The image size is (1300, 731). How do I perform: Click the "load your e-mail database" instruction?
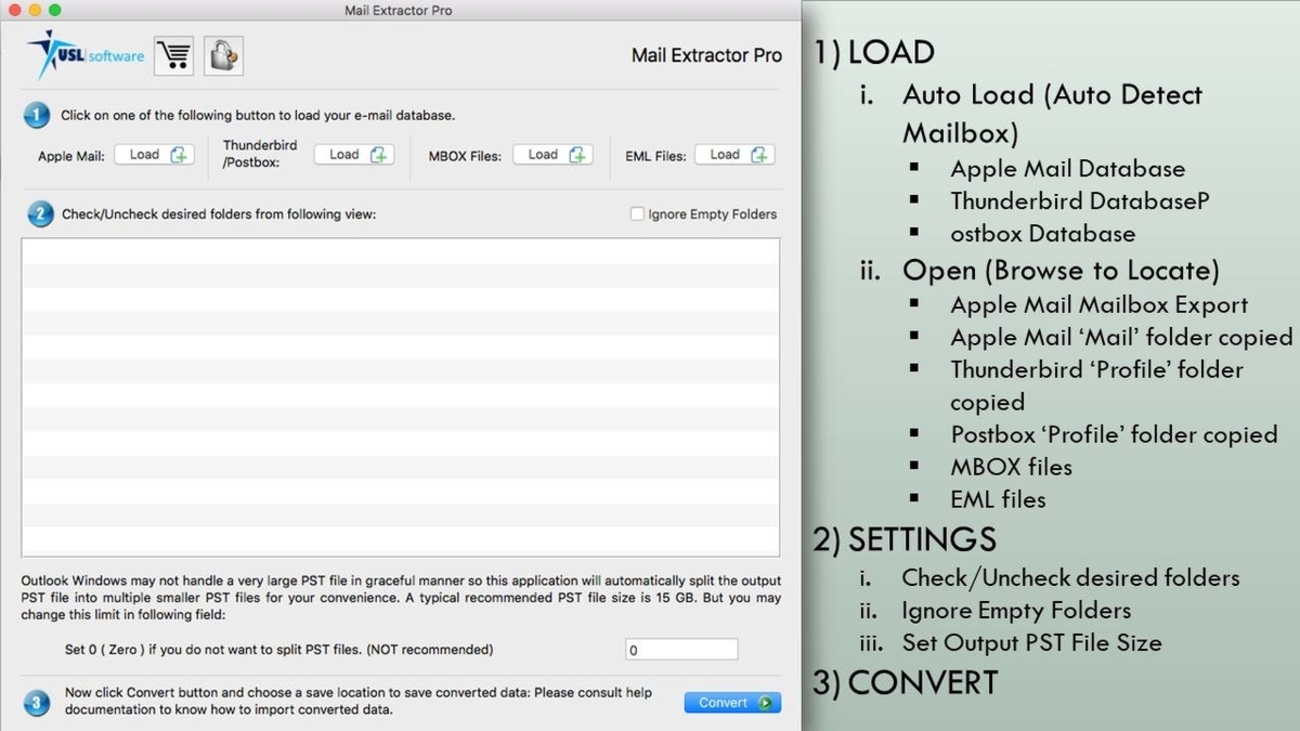(x=258, y=115)
